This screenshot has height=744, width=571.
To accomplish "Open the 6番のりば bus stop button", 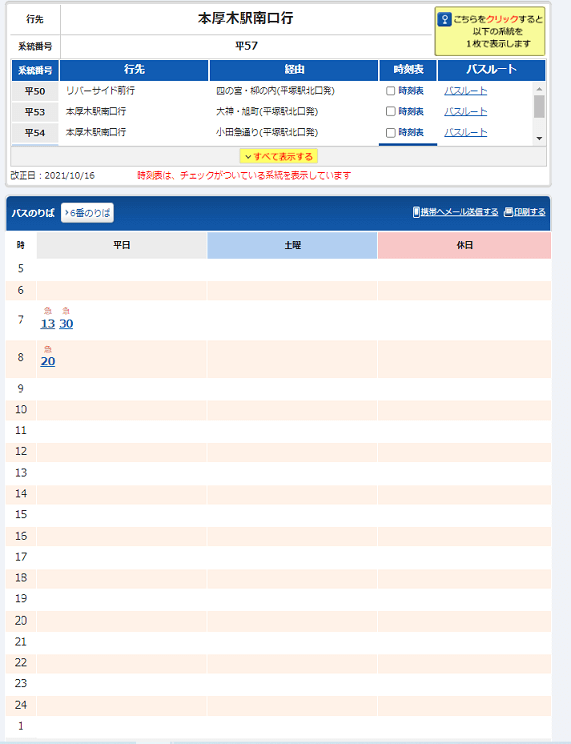I will coord(87,213).
